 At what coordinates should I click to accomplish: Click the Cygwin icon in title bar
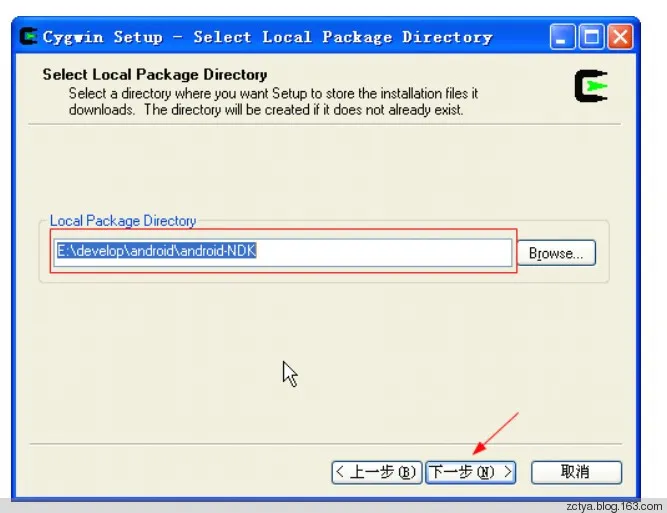(x=29, y=37)
